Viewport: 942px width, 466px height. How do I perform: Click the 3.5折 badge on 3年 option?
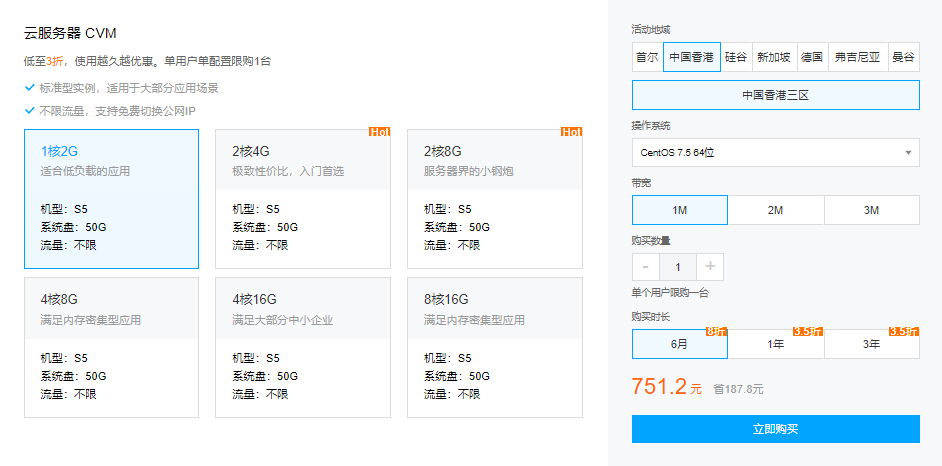click(904, 331)
